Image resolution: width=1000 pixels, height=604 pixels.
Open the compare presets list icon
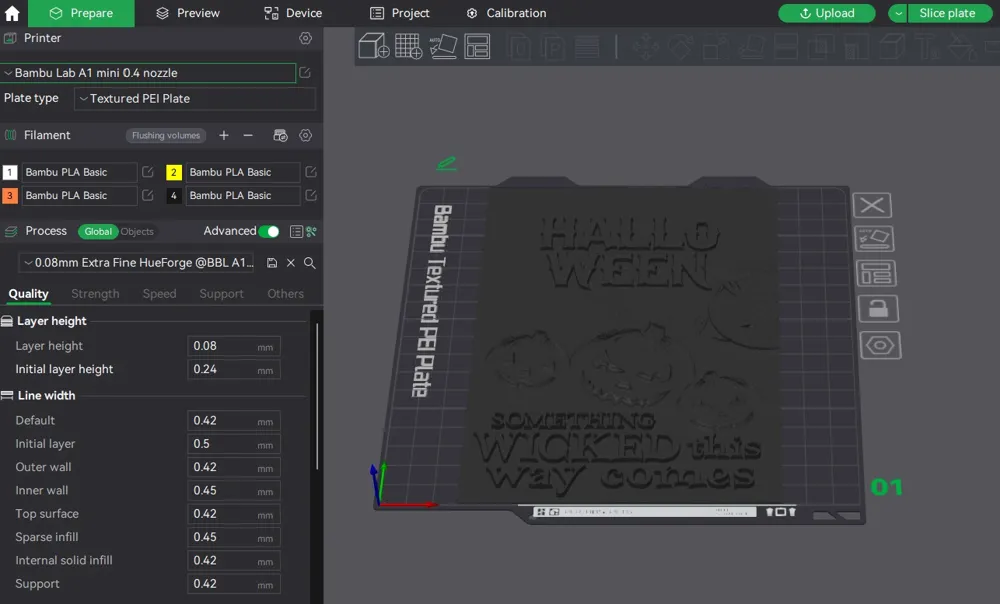point(296,232)
